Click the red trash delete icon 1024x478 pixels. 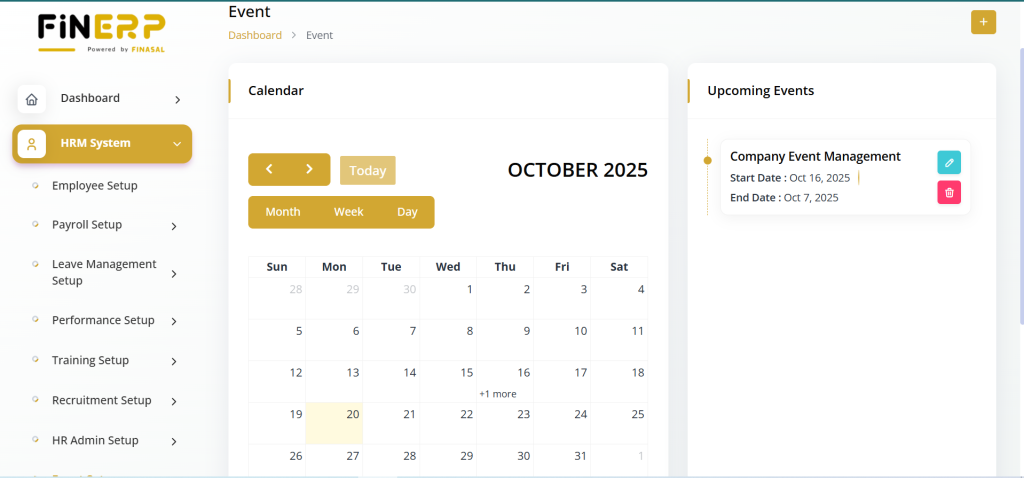(949, 192)
